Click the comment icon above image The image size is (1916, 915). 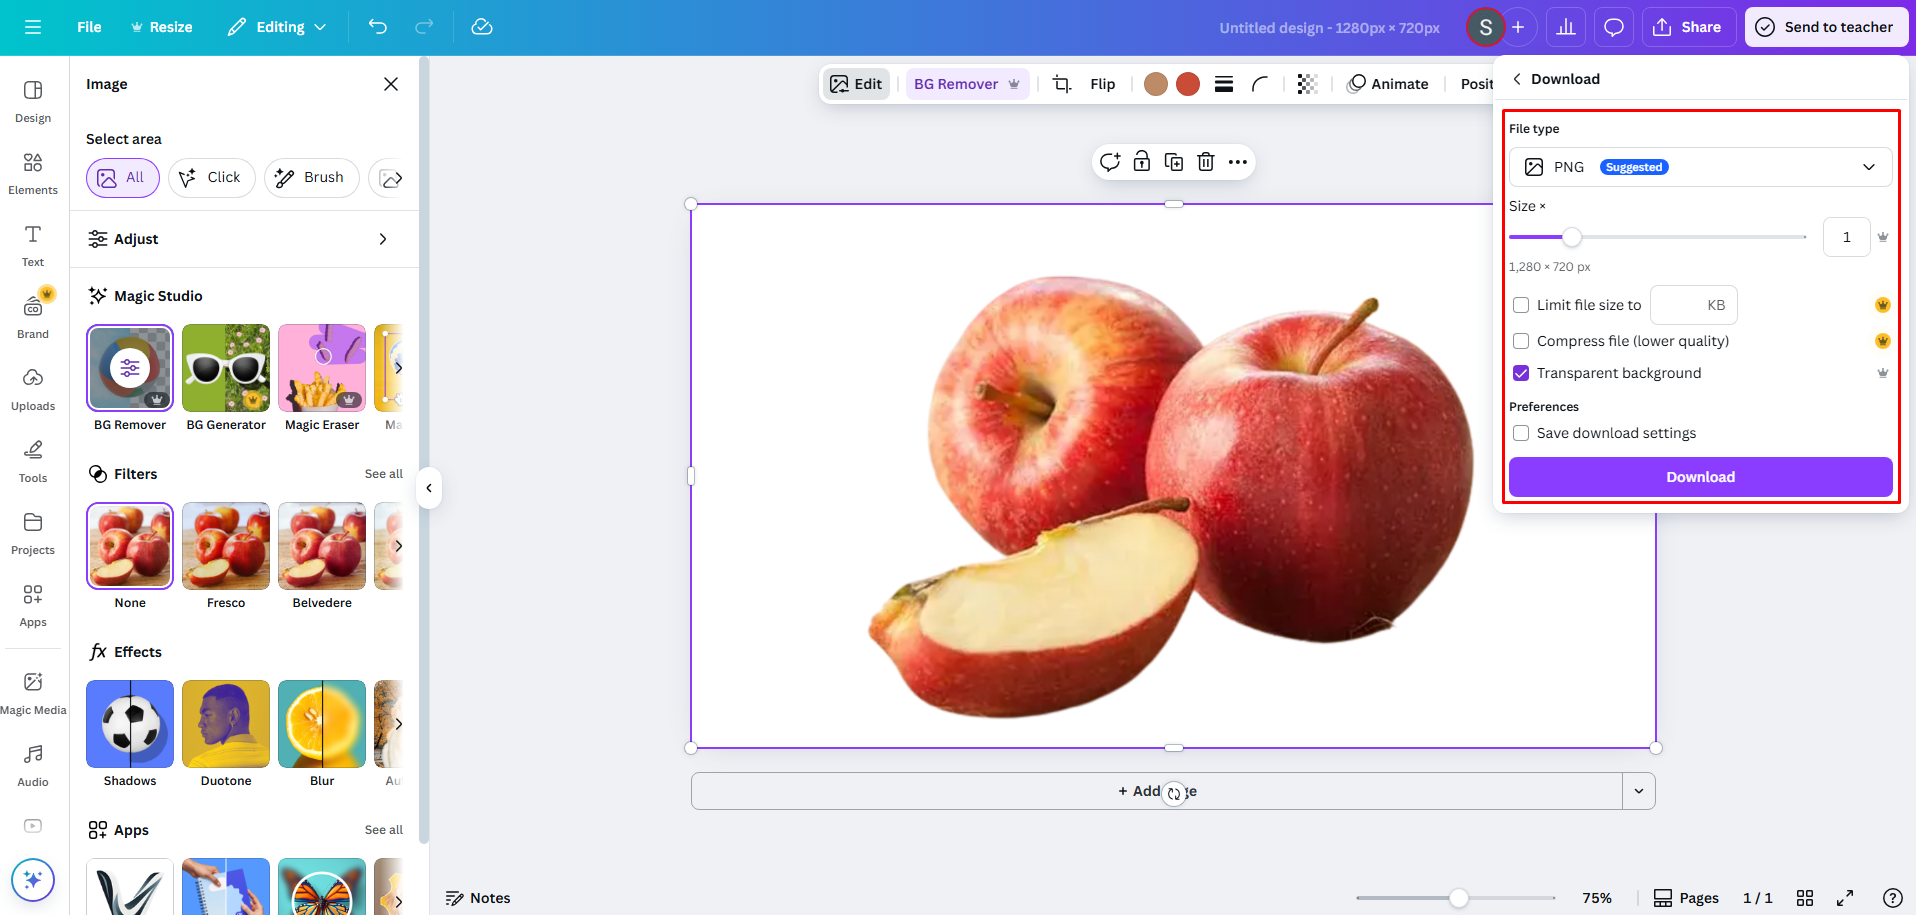coord(1110,162)
